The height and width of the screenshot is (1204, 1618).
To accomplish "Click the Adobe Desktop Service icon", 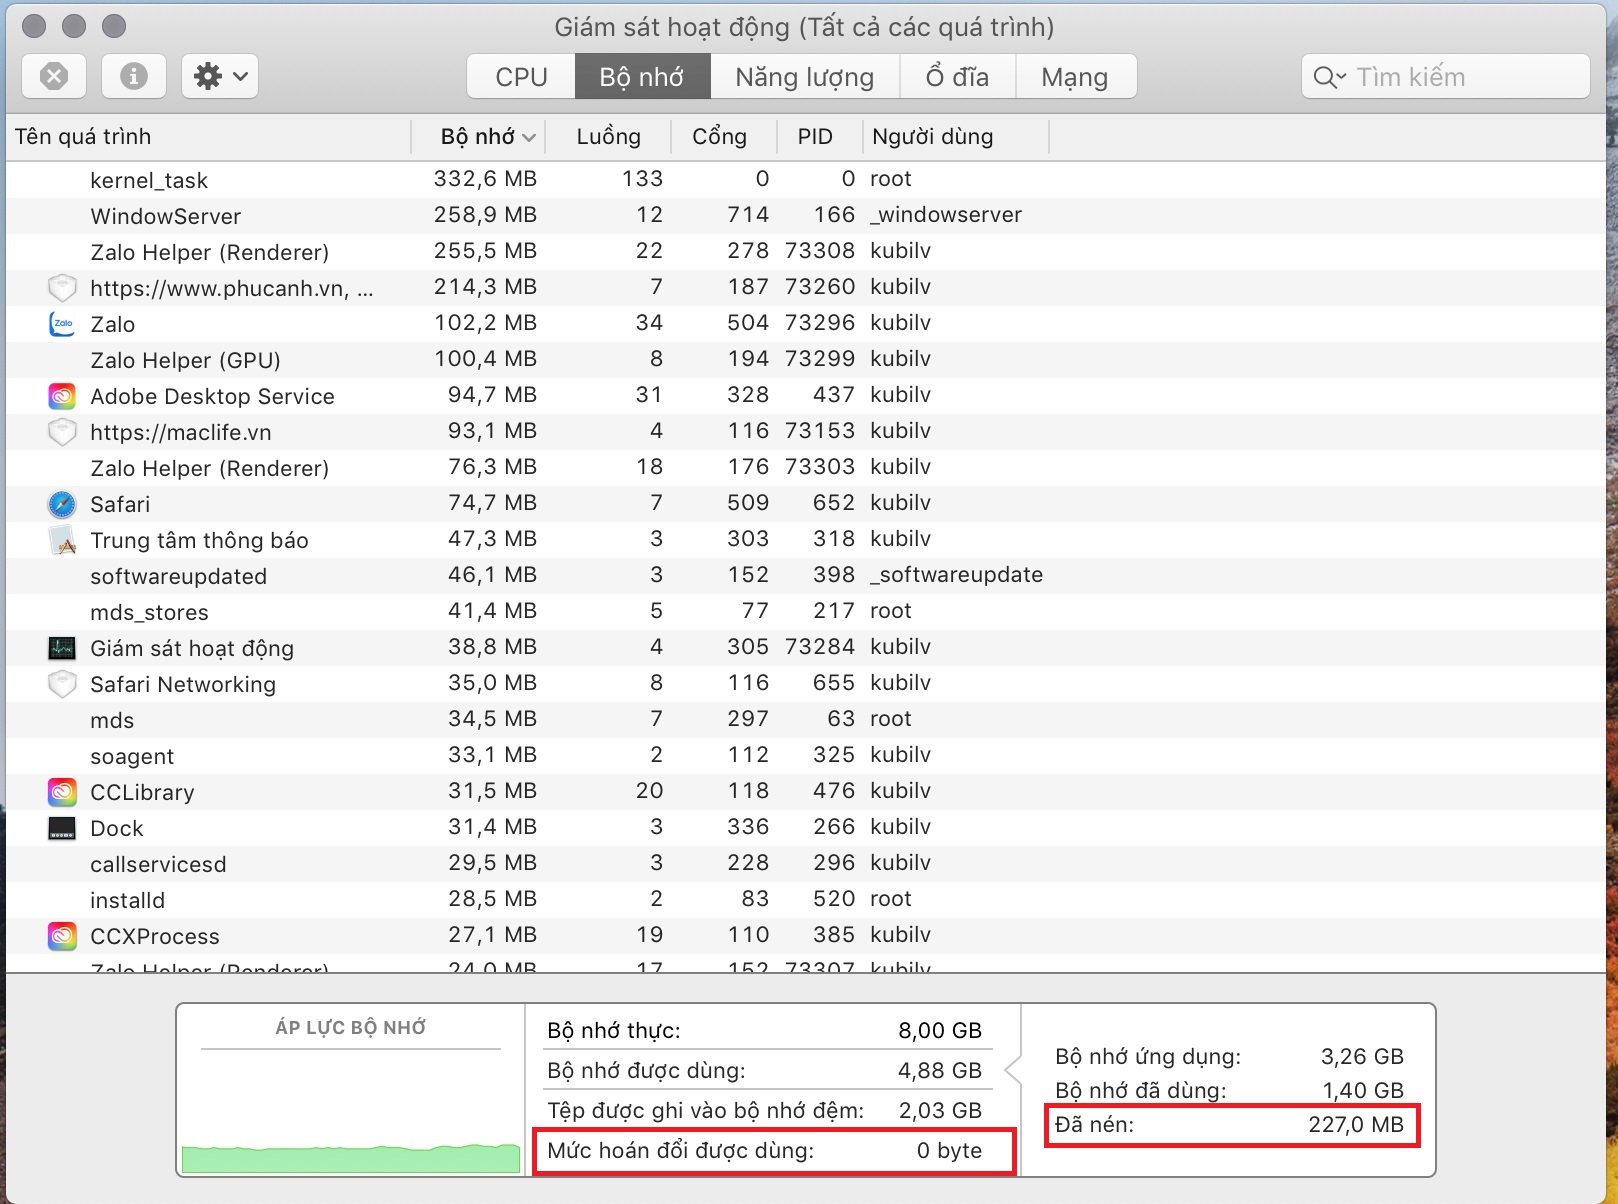I will click(62, 396).
